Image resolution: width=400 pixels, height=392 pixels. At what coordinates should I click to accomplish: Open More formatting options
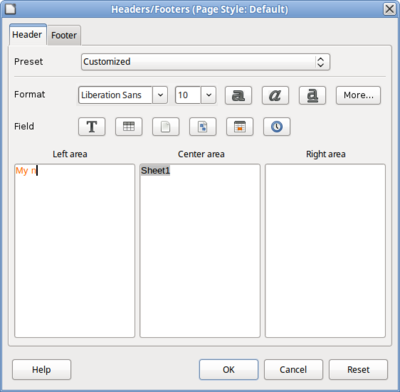pyautogui.click(x=358, y=95)
